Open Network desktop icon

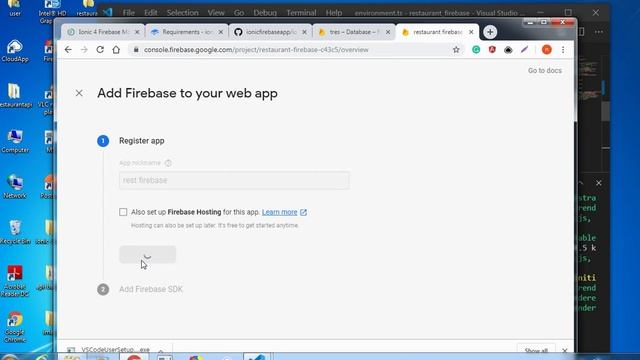point(15,187)
